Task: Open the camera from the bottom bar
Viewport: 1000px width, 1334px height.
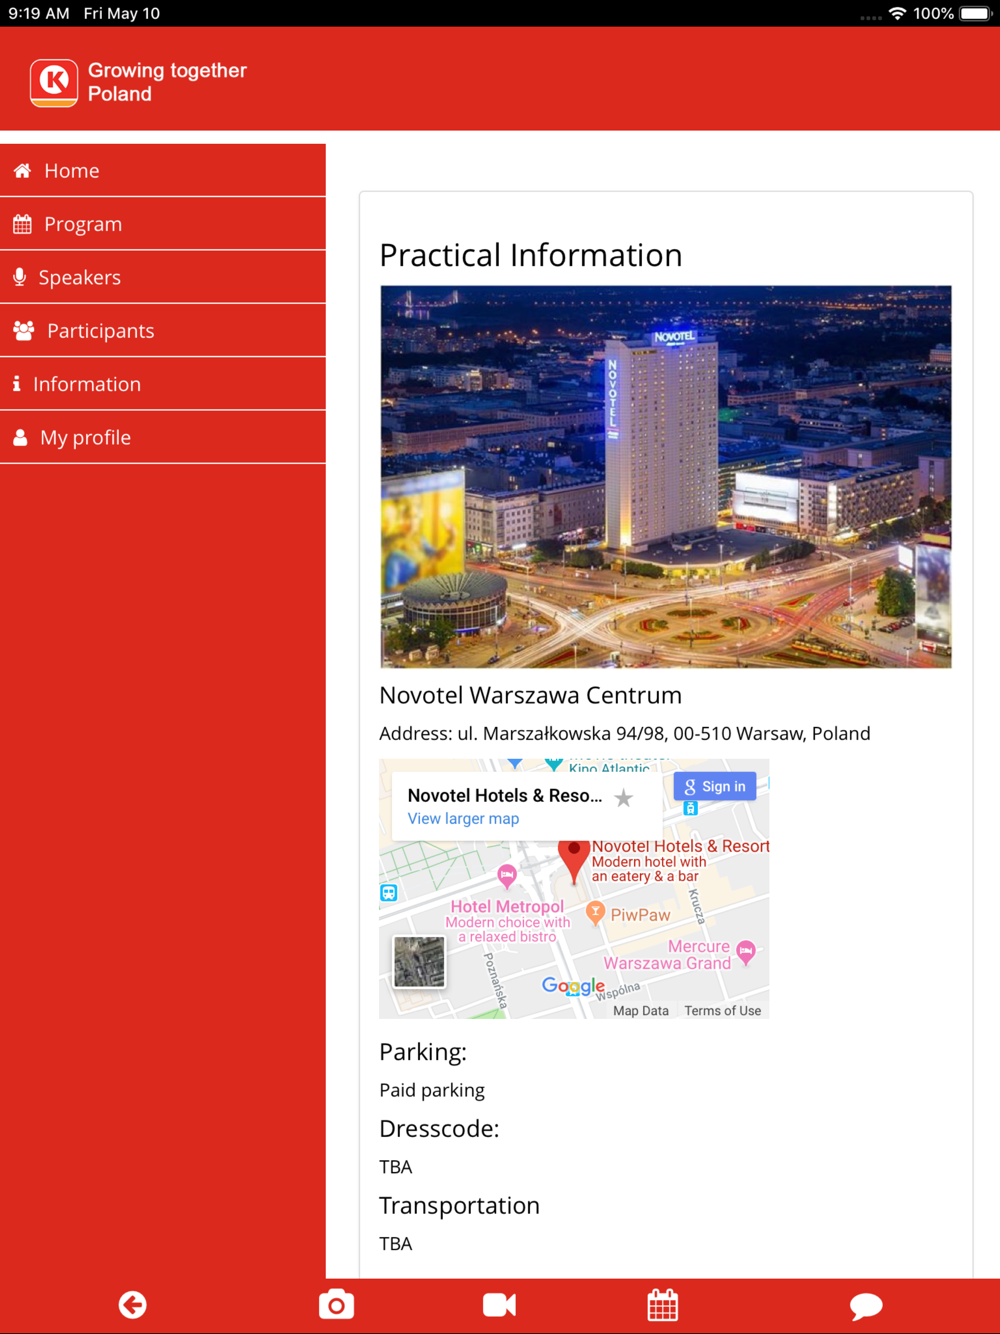Action: click(336, 1305)
